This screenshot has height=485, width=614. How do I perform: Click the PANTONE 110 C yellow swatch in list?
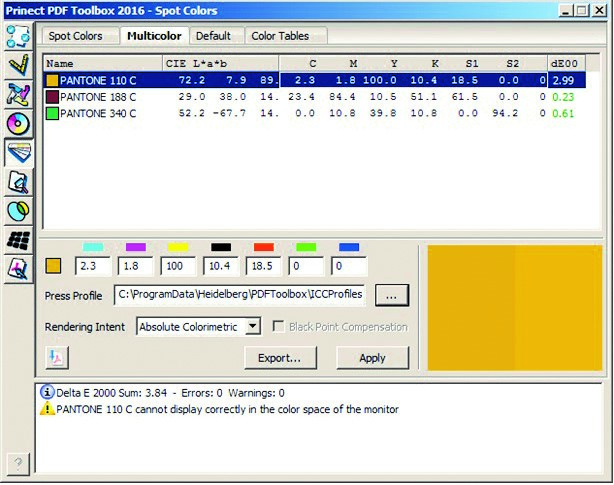(x=52, y=81)
